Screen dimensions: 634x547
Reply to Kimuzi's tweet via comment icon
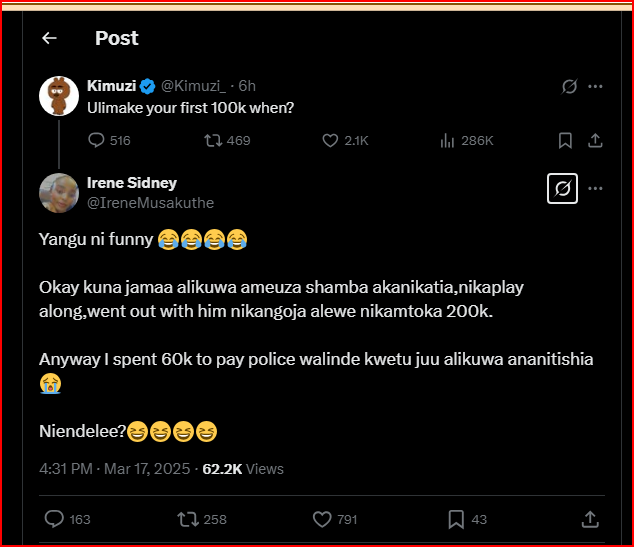point(97,141)
